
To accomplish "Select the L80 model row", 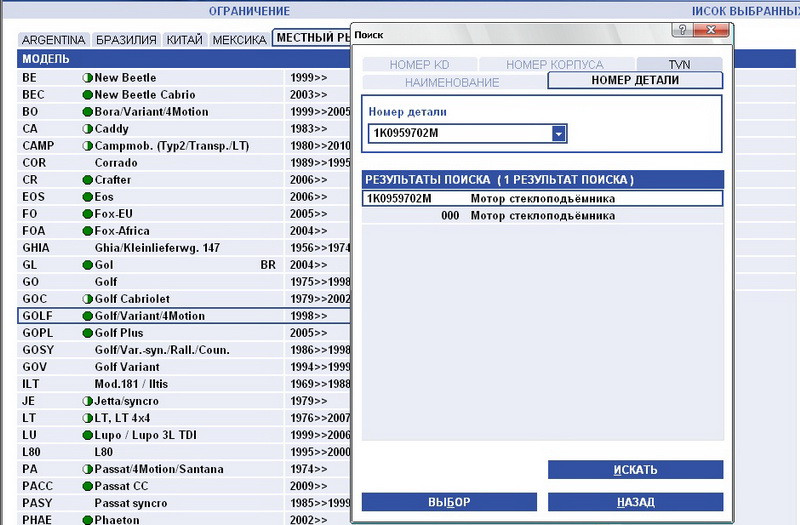I will (x=184, y=452).
